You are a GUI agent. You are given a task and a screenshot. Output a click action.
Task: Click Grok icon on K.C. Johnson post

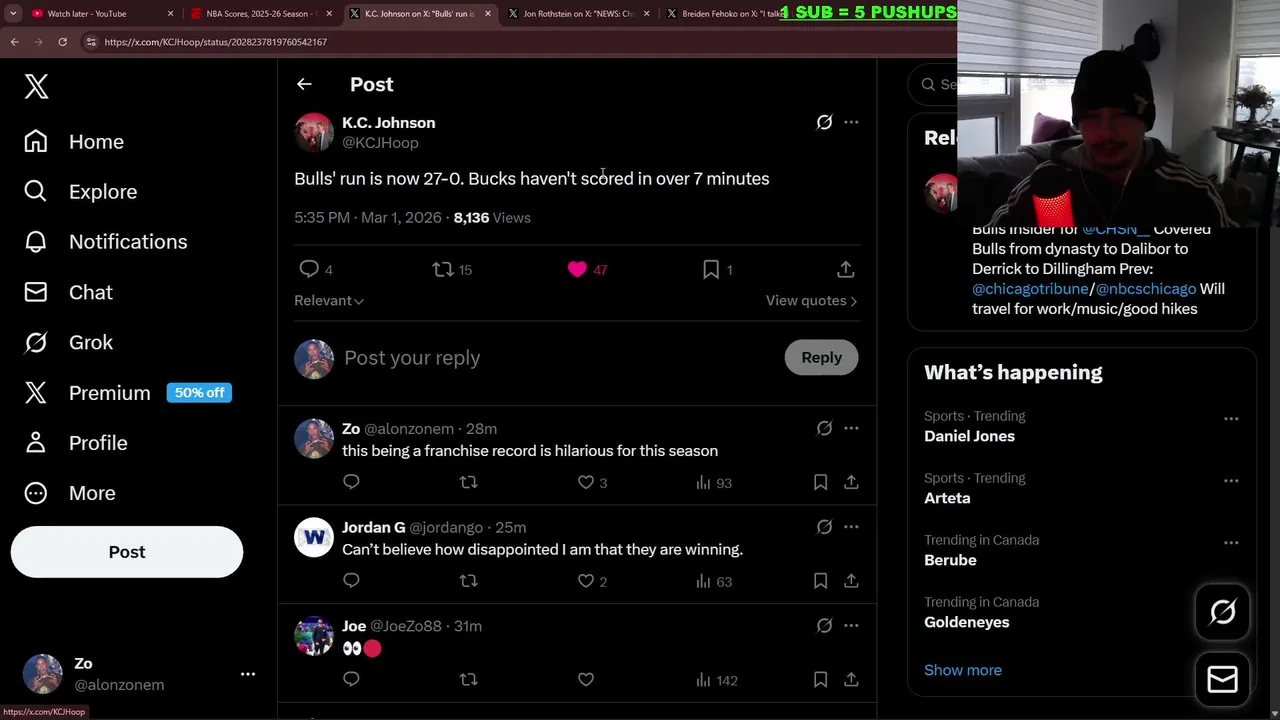point(824,122)
